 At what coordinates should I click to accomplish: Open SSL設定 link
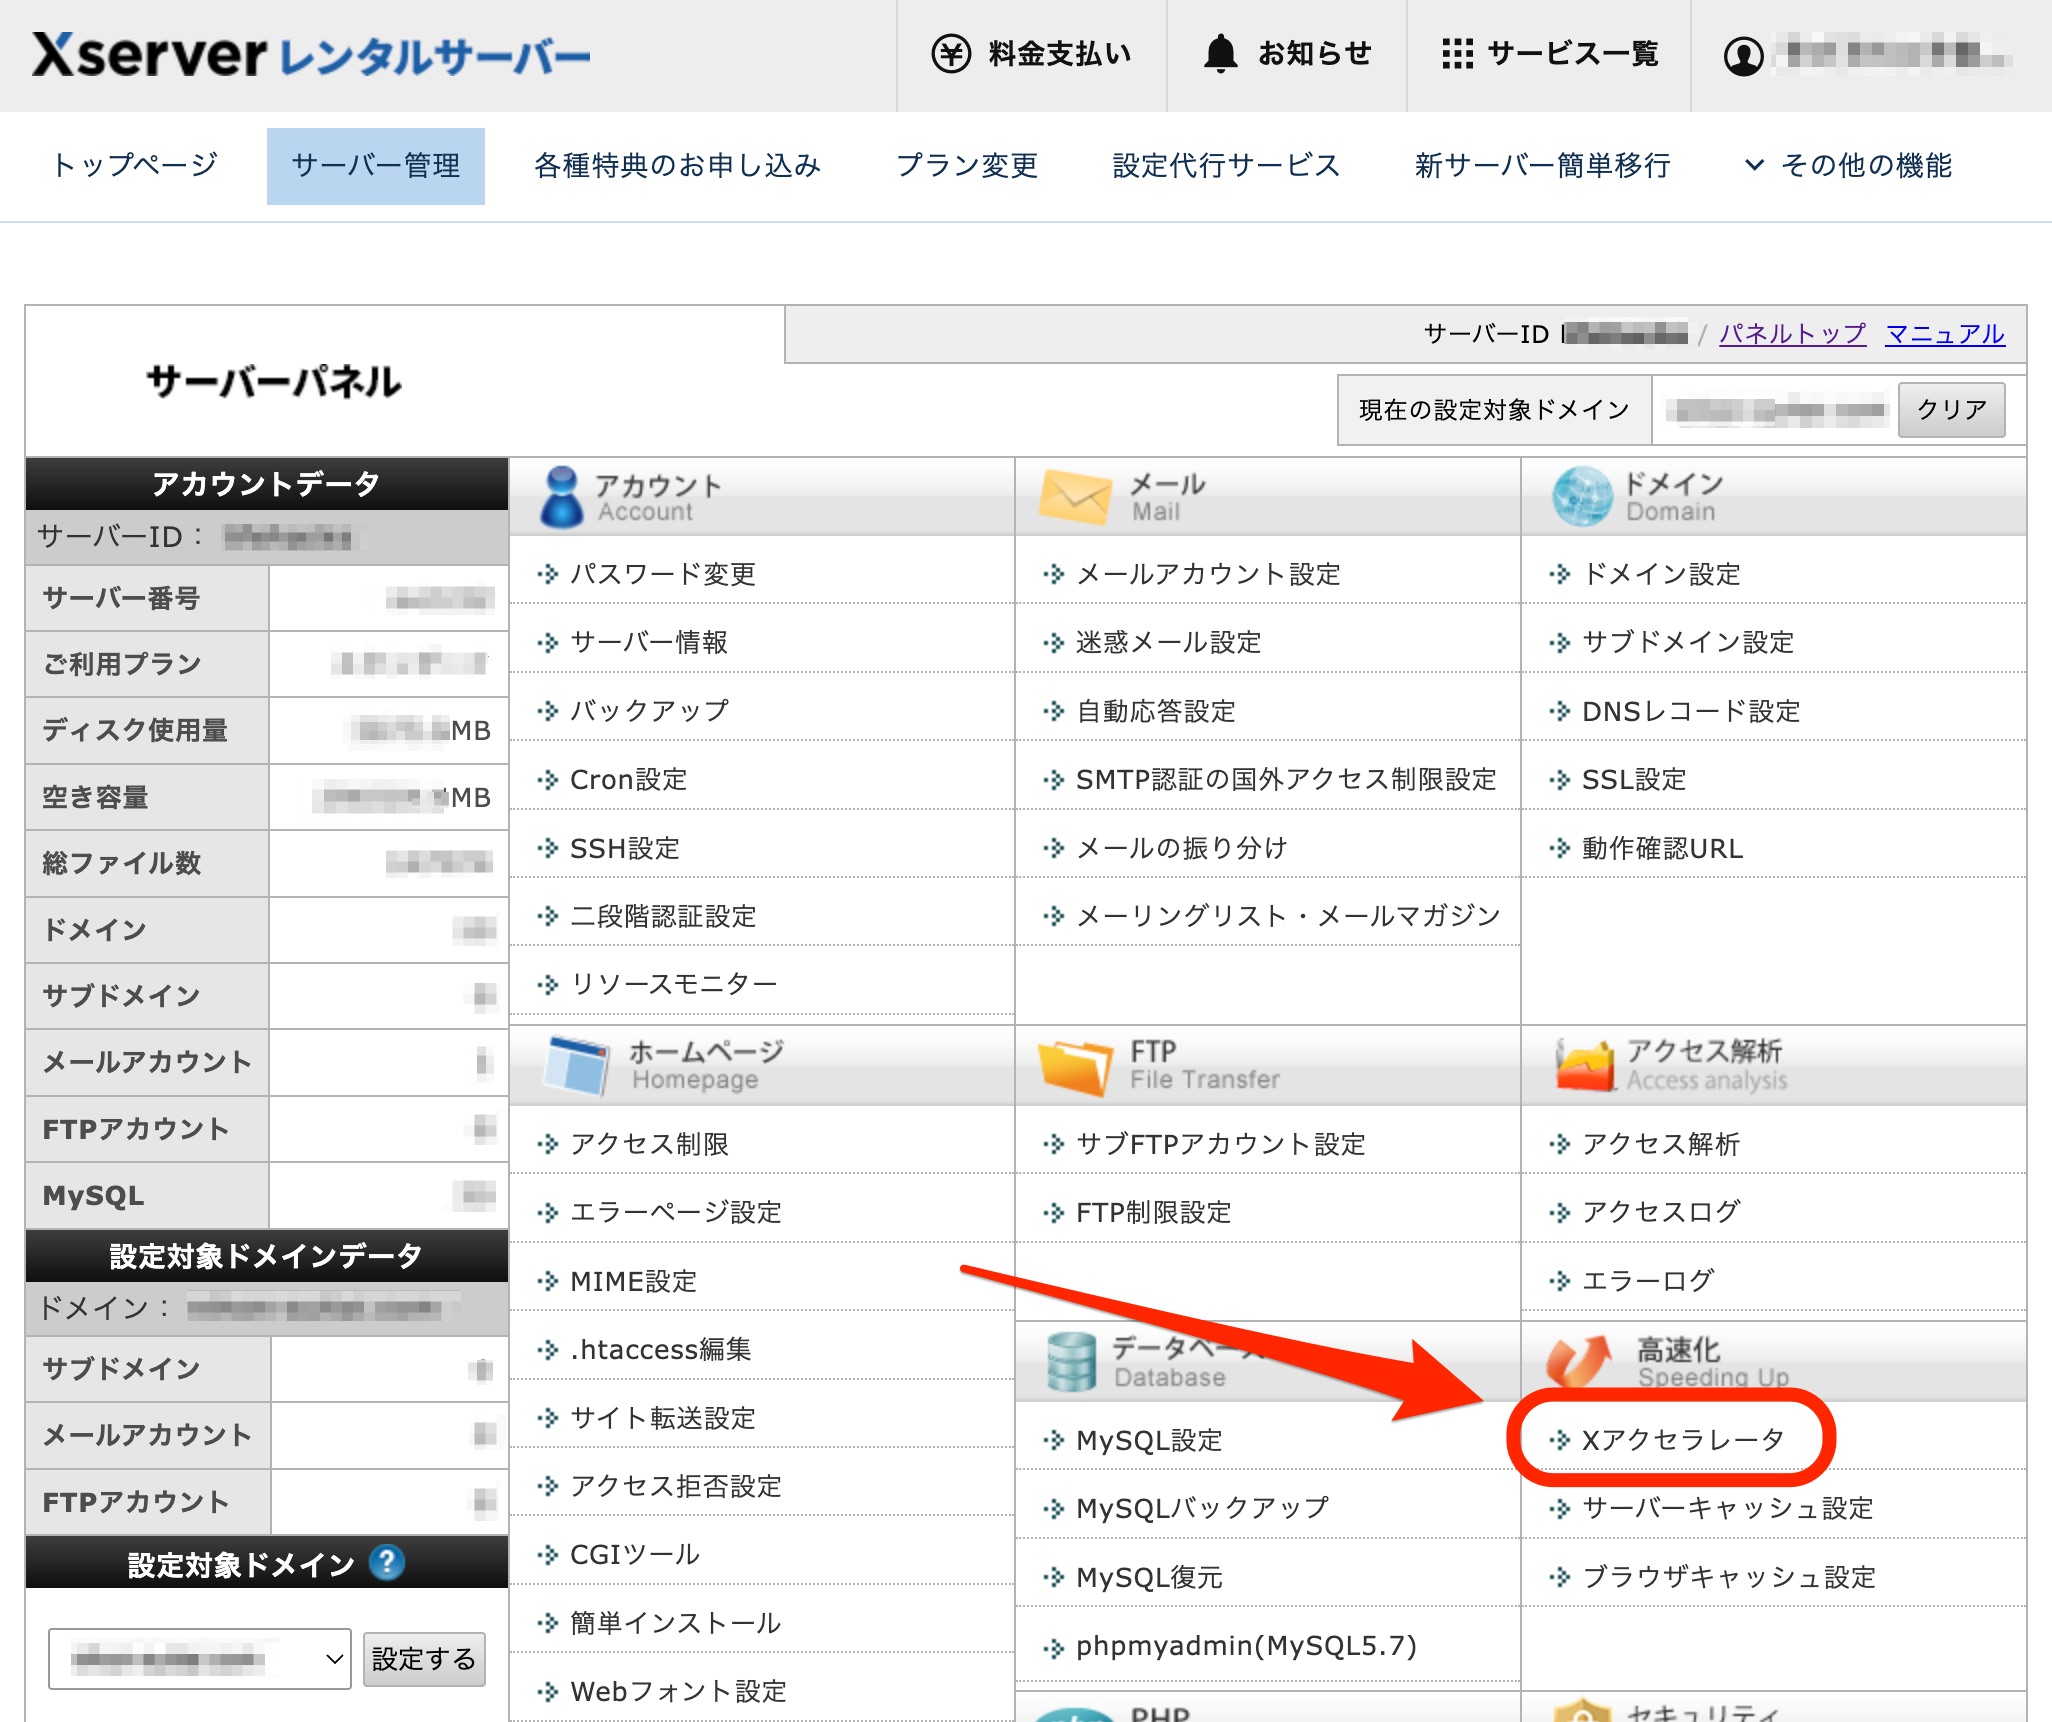point(1634,780)
